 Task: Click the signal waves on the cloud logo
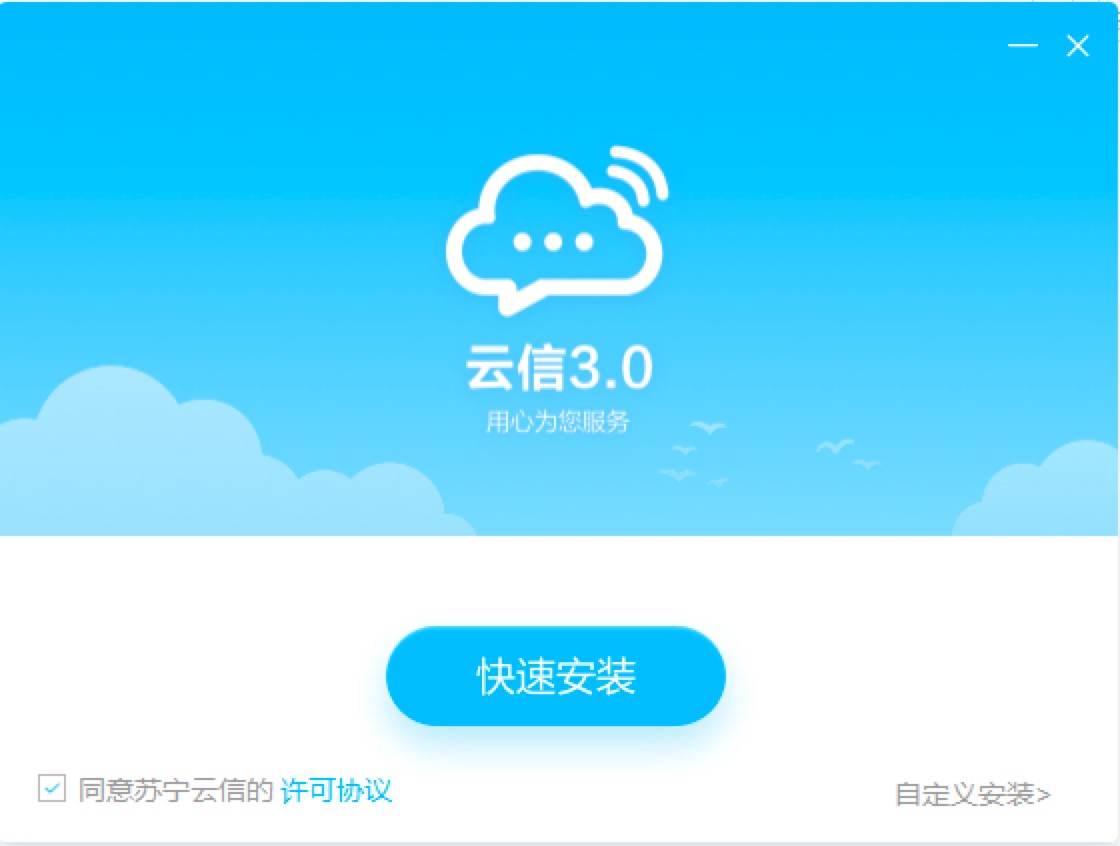(x=637, y=174)
